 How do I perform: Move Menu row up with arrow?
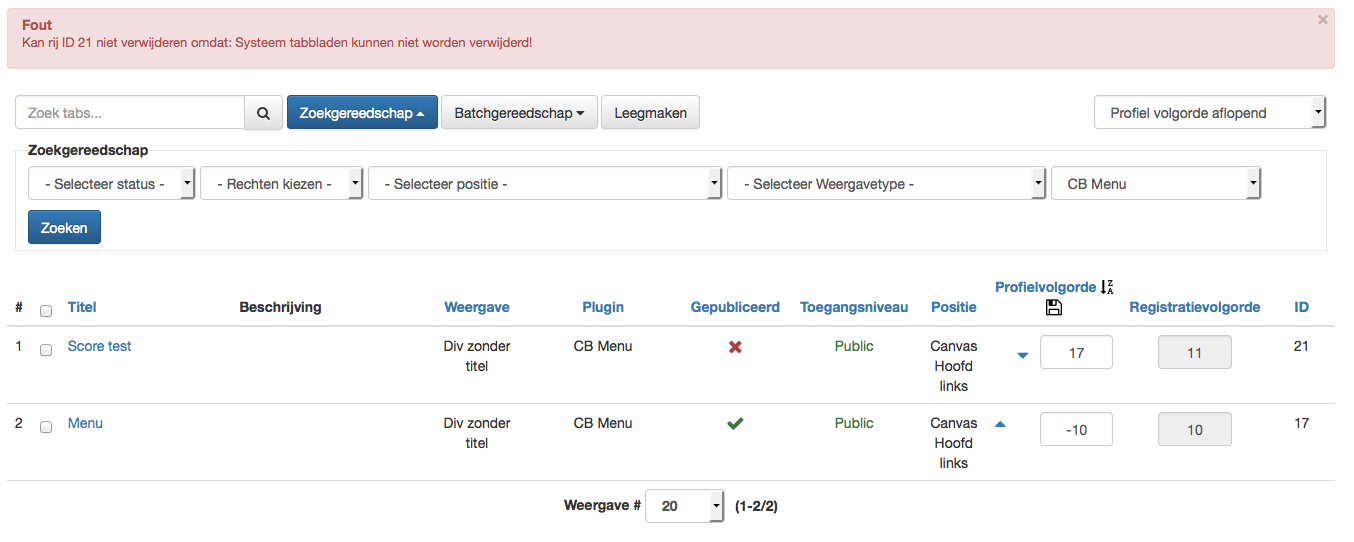1000,424
